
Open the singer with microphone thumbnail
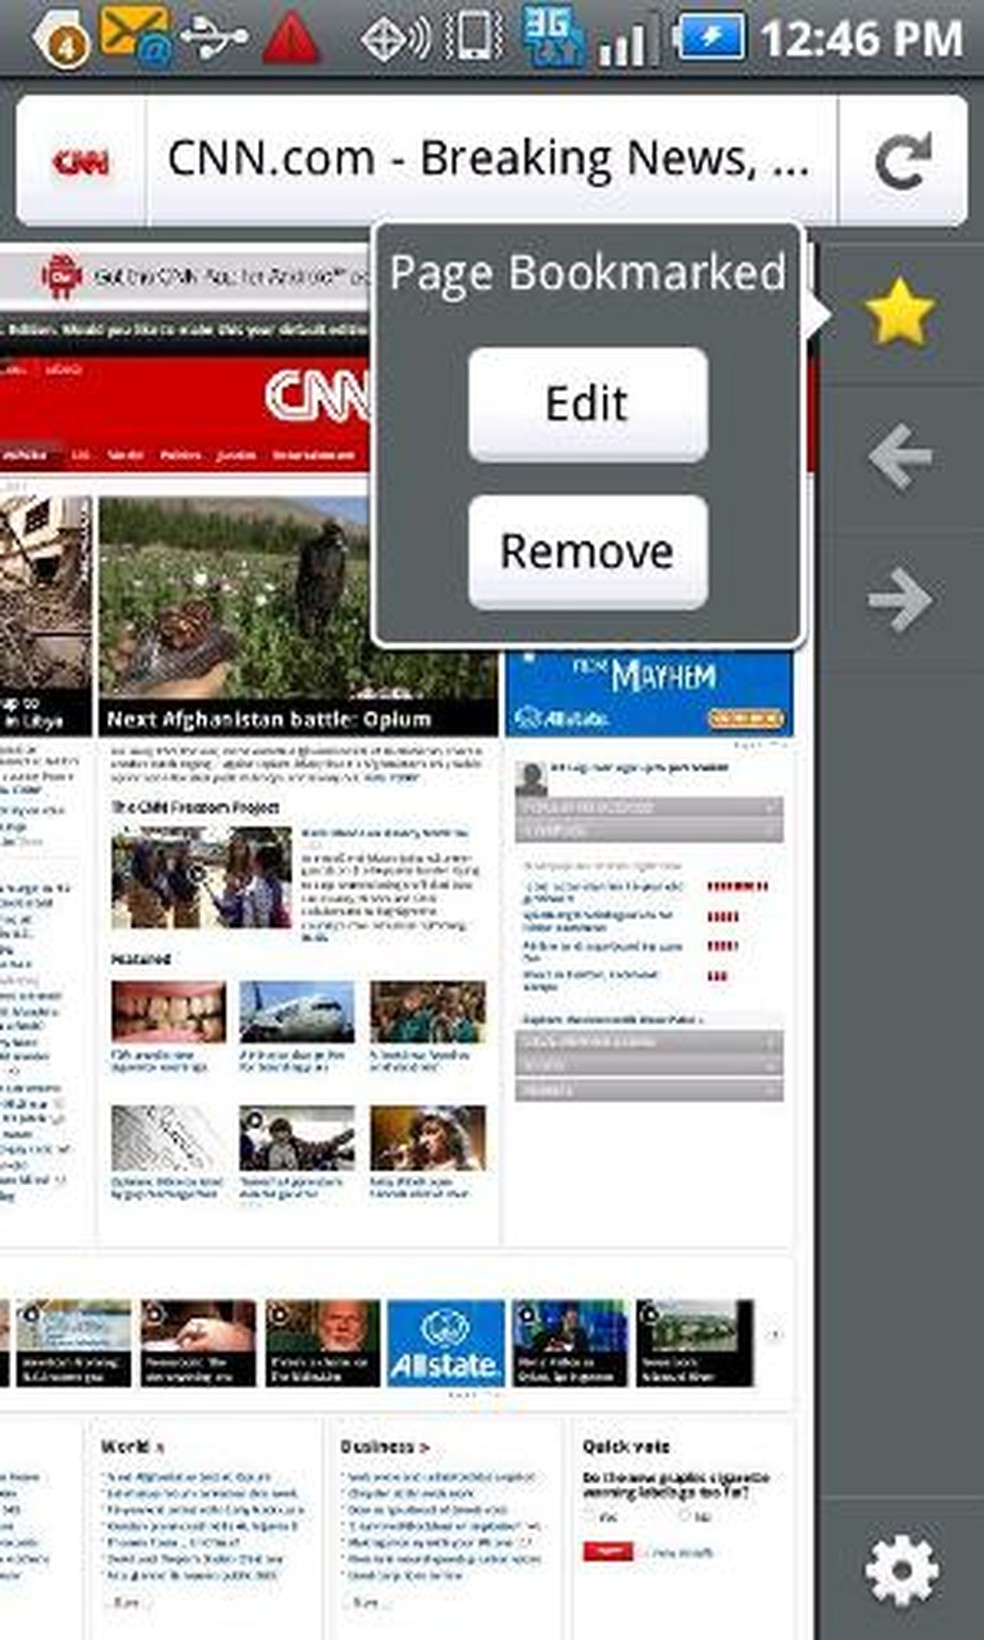pyautogui.click(x=427, y=1137)
